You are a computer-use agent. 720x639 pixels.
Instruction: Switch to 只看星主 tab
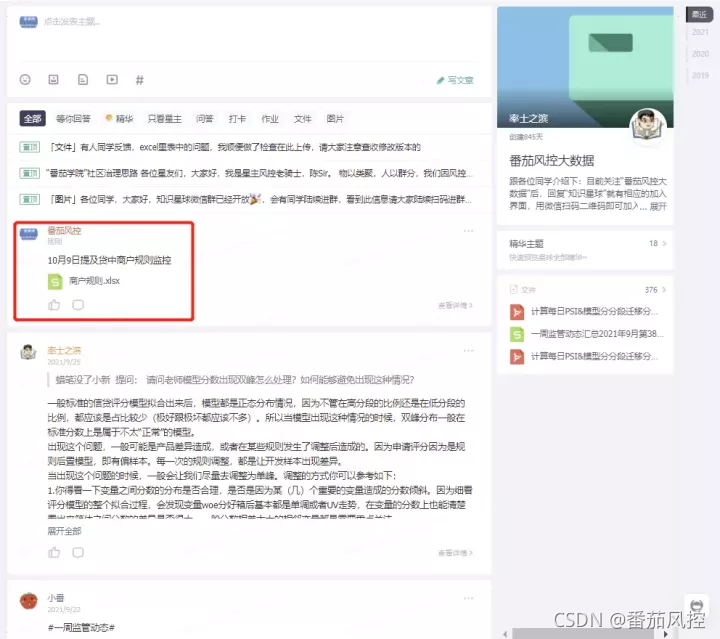(x=164, y=118)
